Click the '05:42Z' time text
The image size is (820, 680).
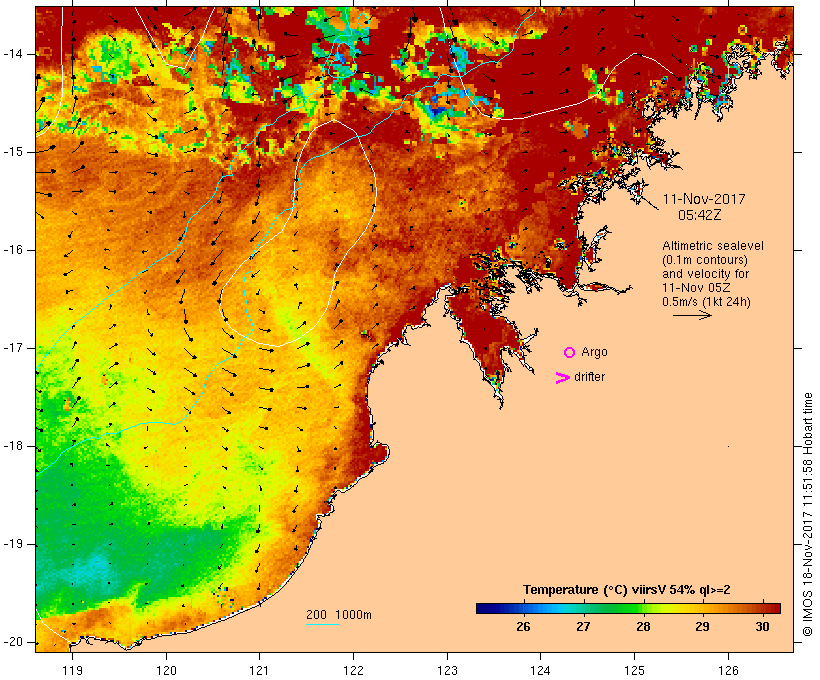[700, 215]
